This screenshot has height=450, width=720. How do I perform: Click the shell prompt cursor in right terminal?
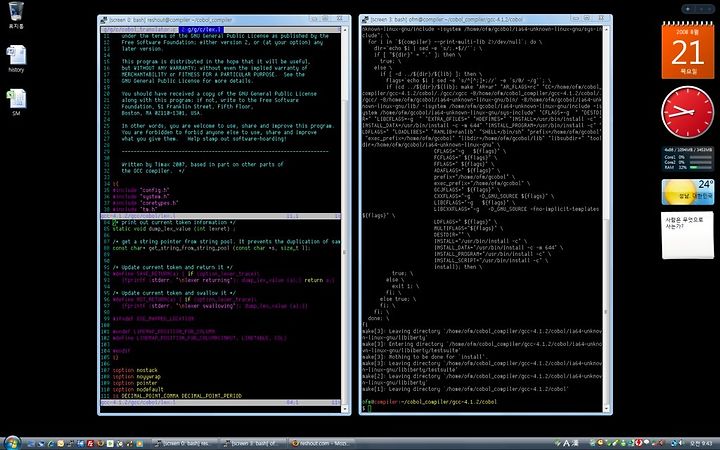[x=370, y=408]
